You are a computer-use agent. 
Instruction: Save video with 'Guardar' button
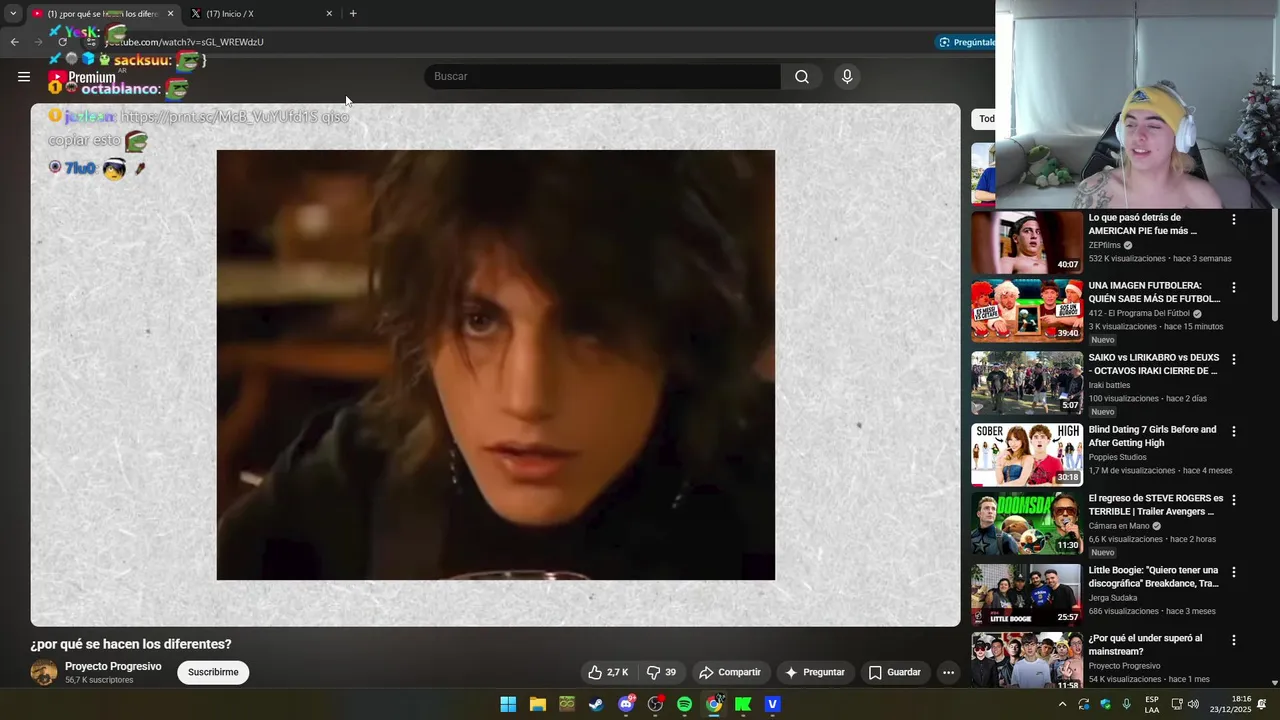[895, 672]
